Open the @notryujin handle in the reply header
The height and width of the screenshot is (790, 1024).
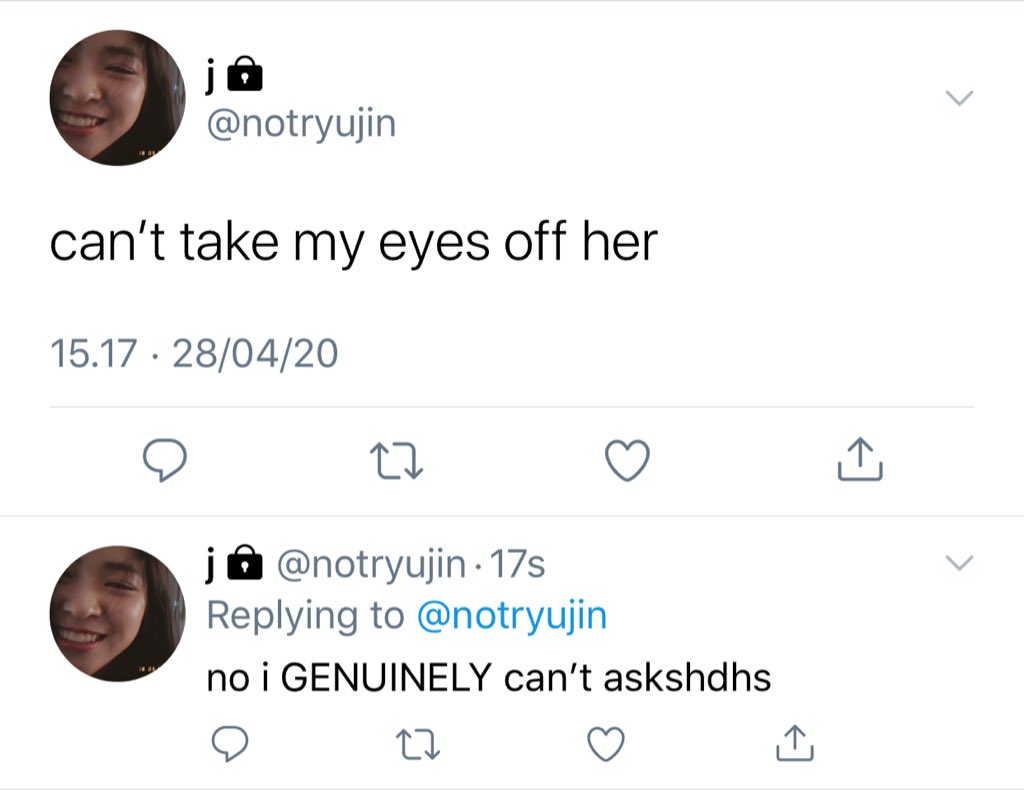372,565
